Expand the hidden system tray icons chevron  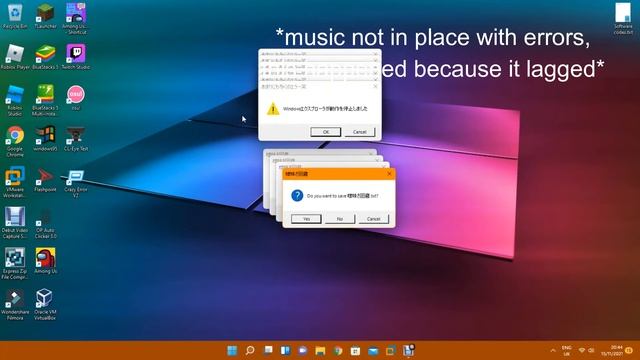(553, 351)
